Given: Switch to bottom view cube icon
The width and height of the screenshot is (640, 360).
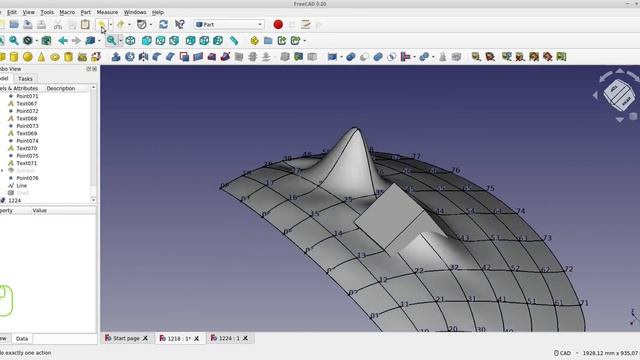Looking at the screenshot, I should pos(204,40).
